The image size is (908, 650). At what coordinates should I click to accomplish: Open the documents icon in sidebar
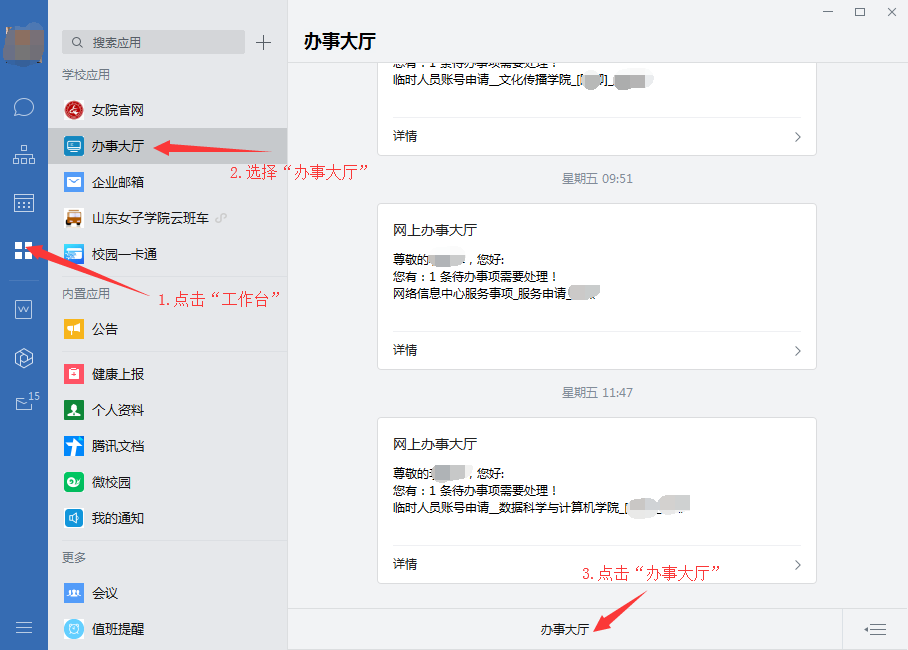pos(24,310)
